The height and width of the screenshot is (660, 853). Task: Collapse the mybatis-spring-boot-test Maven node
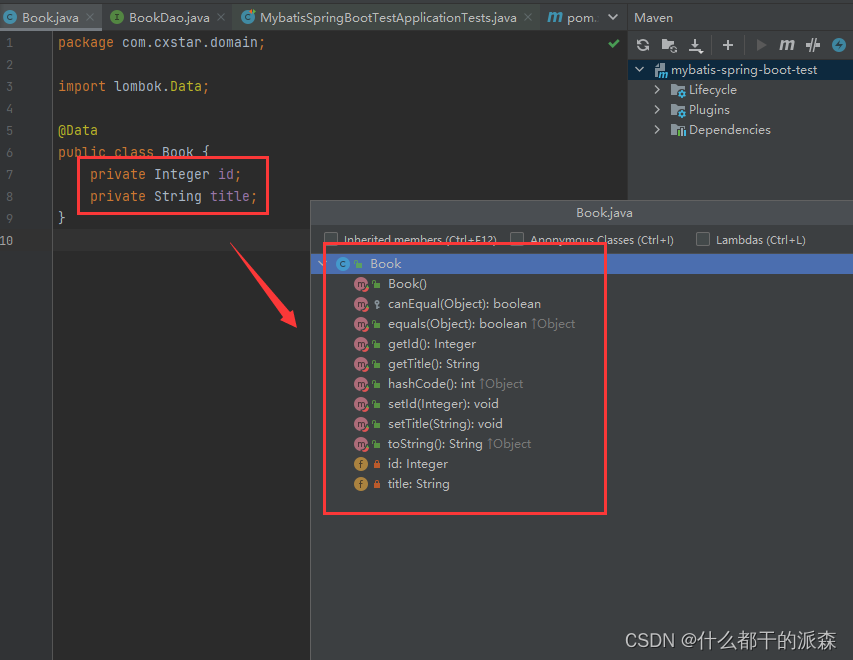tap(640, 70)
